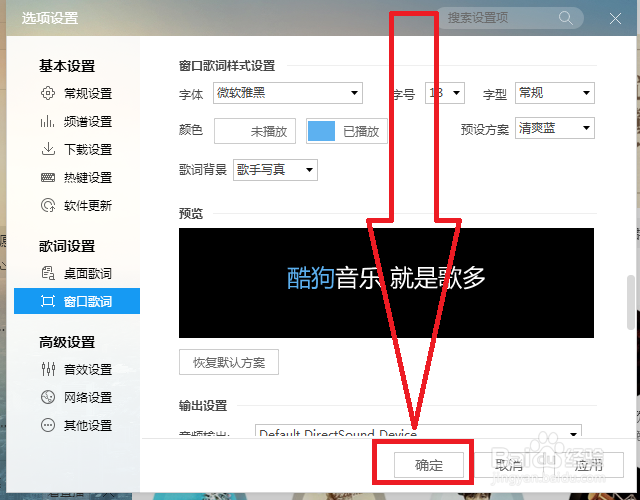Viewport: 640px width, 500px height.
Task: Click the spectrum settings bars icon
Action: click(48, 121)
